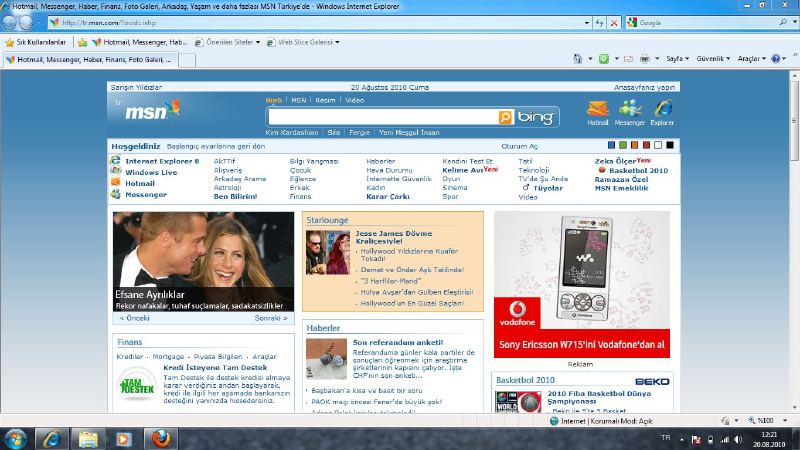Click the browser back arrow button

(x=9, y=22)
